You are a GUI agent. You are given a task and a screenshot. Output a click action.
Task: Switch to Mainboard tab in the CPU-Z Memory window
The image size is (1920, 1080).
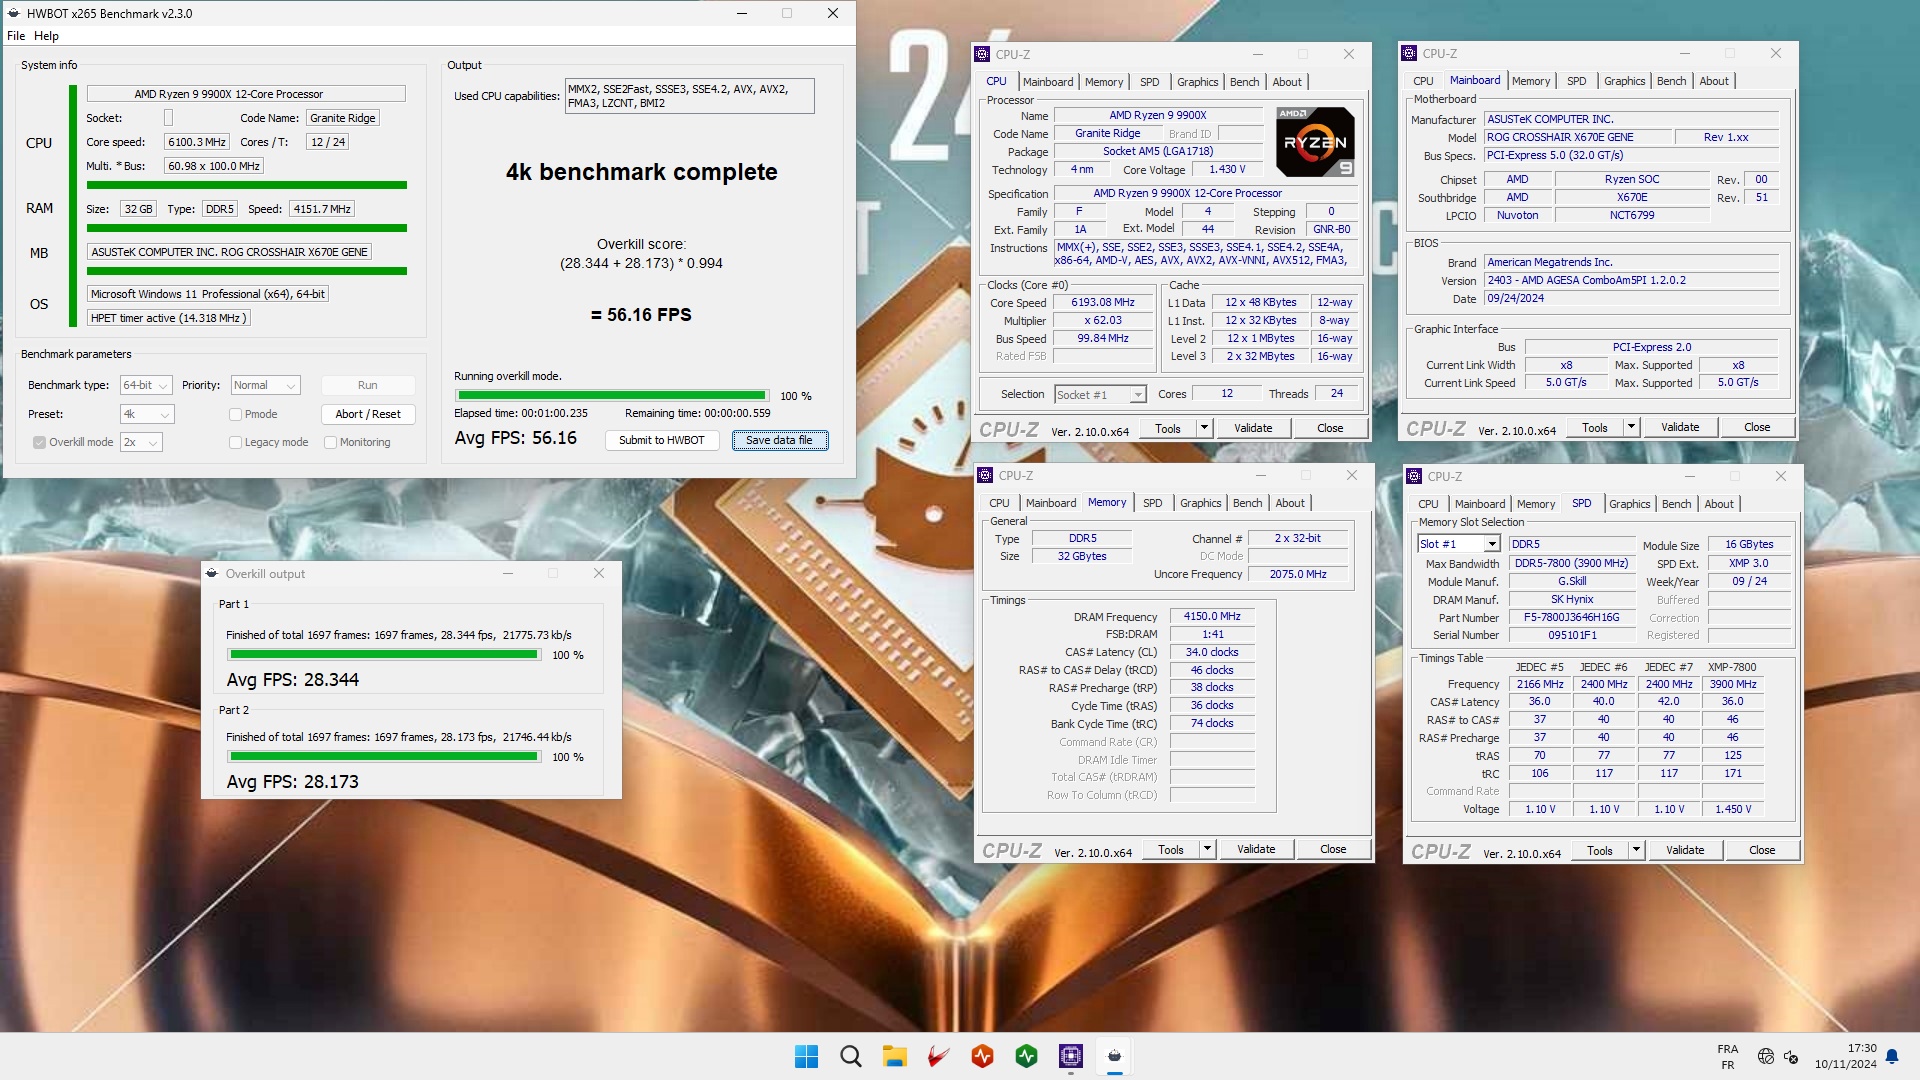click(x=1051, y=503)
